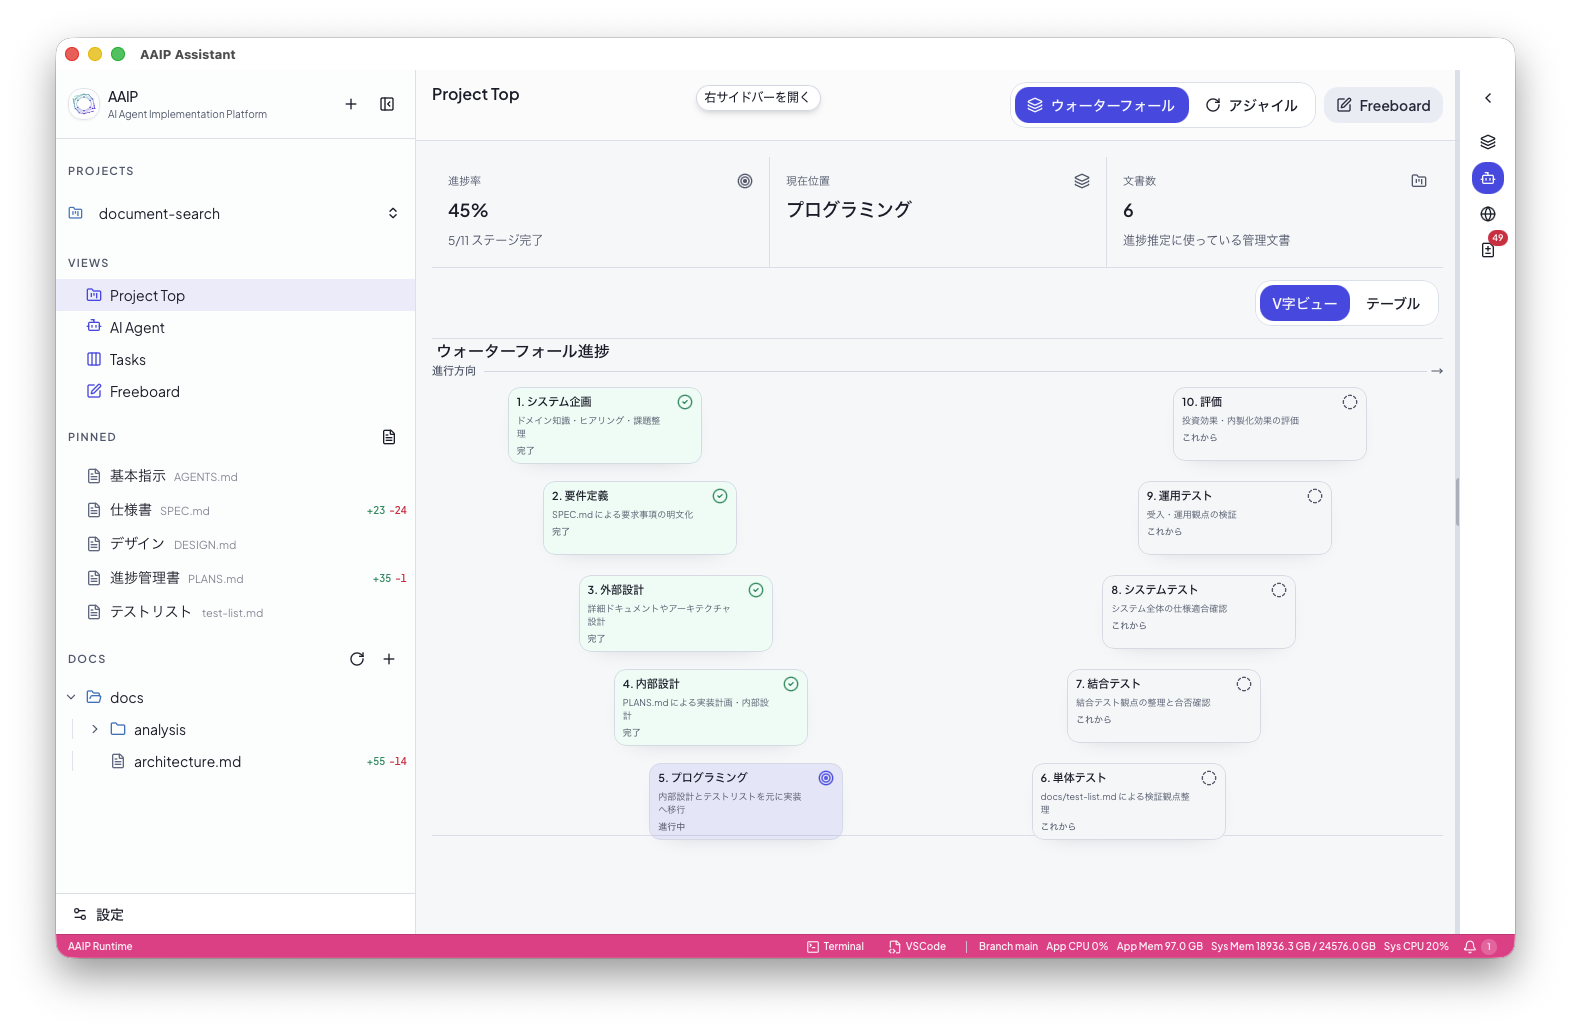Select the 9. 運用テスト stage card
This screenshot has width=1571, height=1032.
1235,518
